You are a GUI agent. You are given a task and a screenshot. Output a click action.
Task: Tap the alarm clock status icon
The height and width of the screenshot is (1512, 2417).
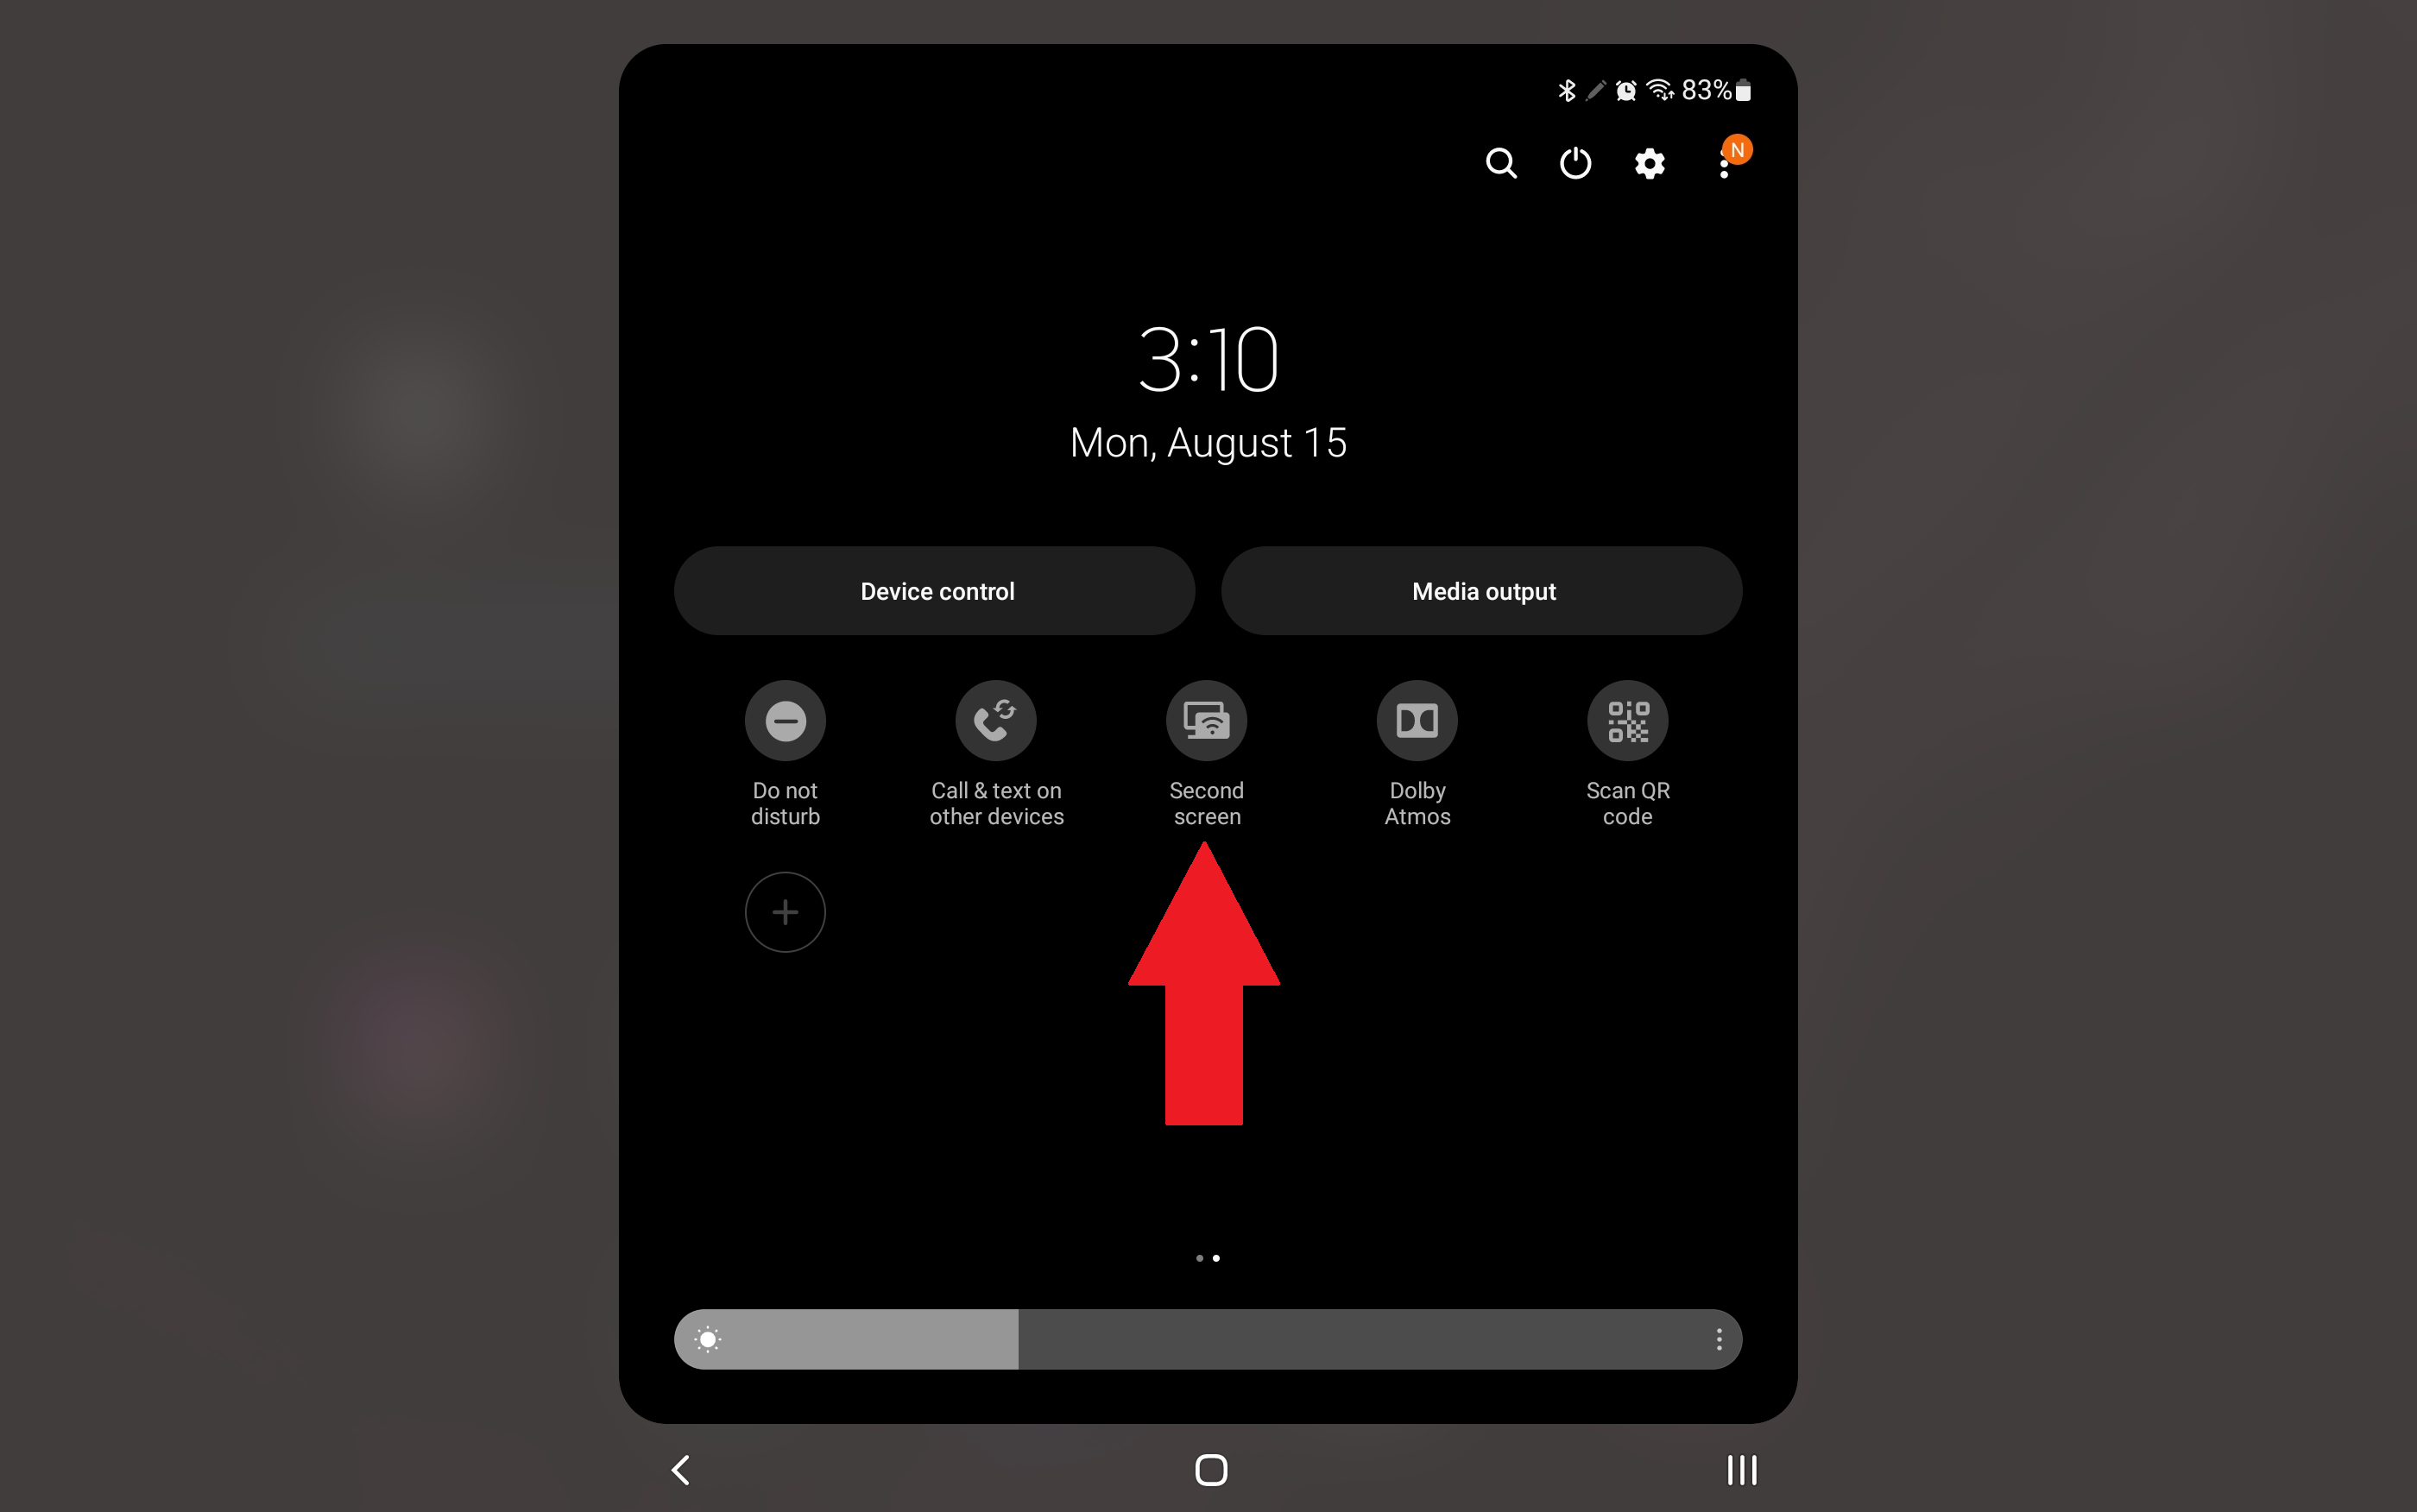[1625, 87]
